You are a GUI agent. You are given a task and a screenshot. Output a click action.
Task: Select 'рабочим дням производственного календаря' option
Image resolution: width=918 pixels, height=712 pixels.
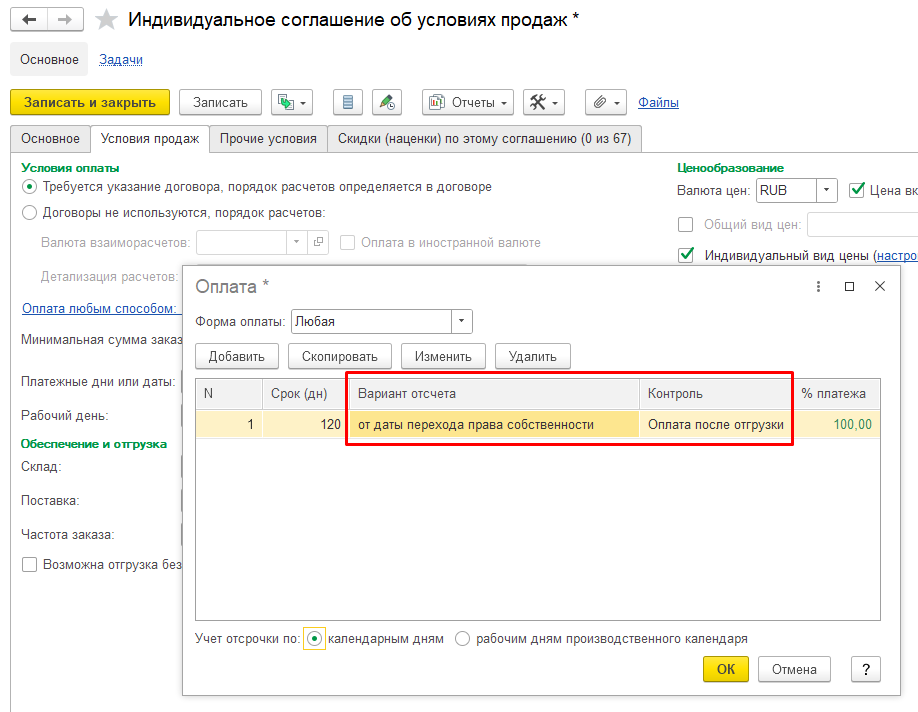pyautogui.click(x=463, y=638)
